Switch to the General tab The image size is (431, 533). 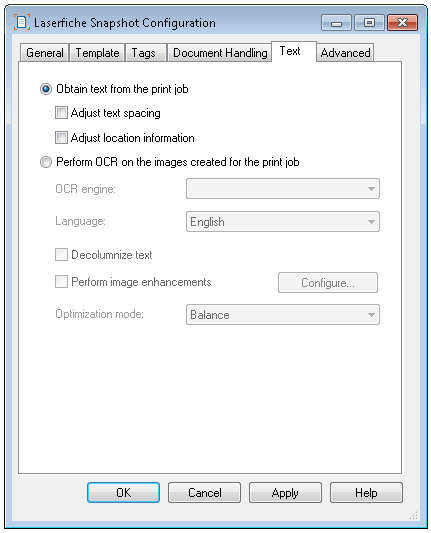tap(45, 53)
